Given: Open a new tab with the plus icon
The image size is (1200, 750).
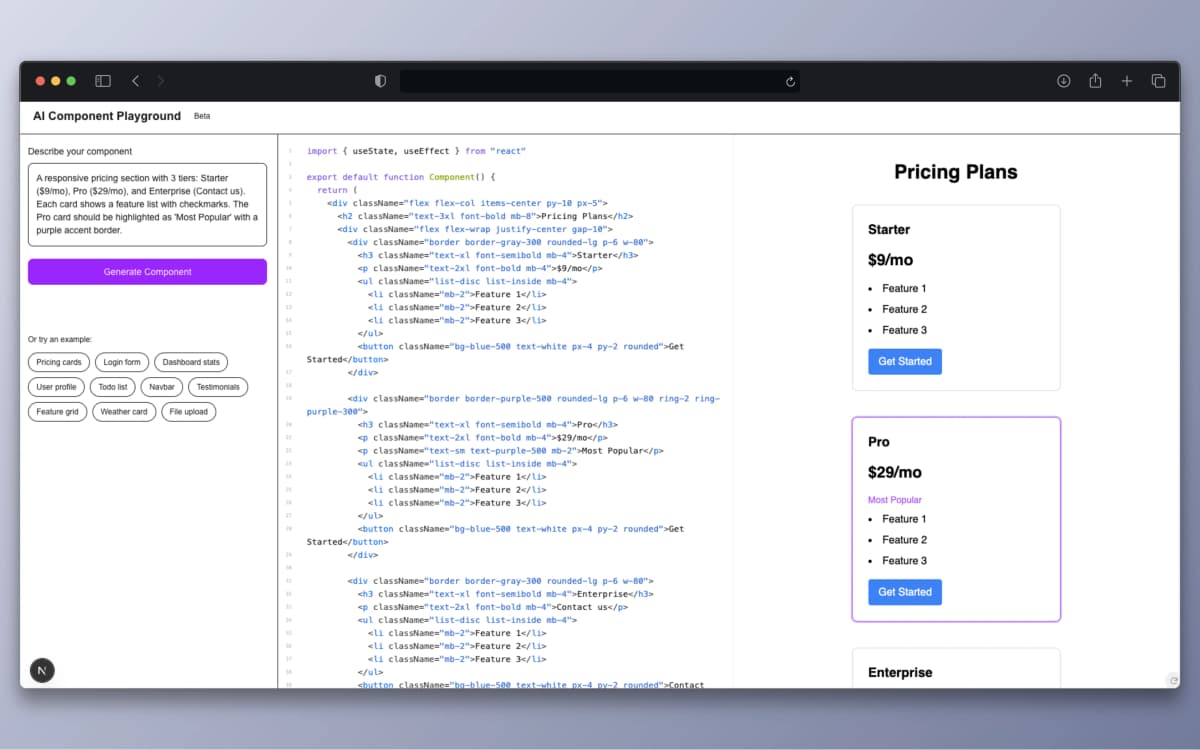Looking at the screenshot, I should click(x=1127, y=81).
